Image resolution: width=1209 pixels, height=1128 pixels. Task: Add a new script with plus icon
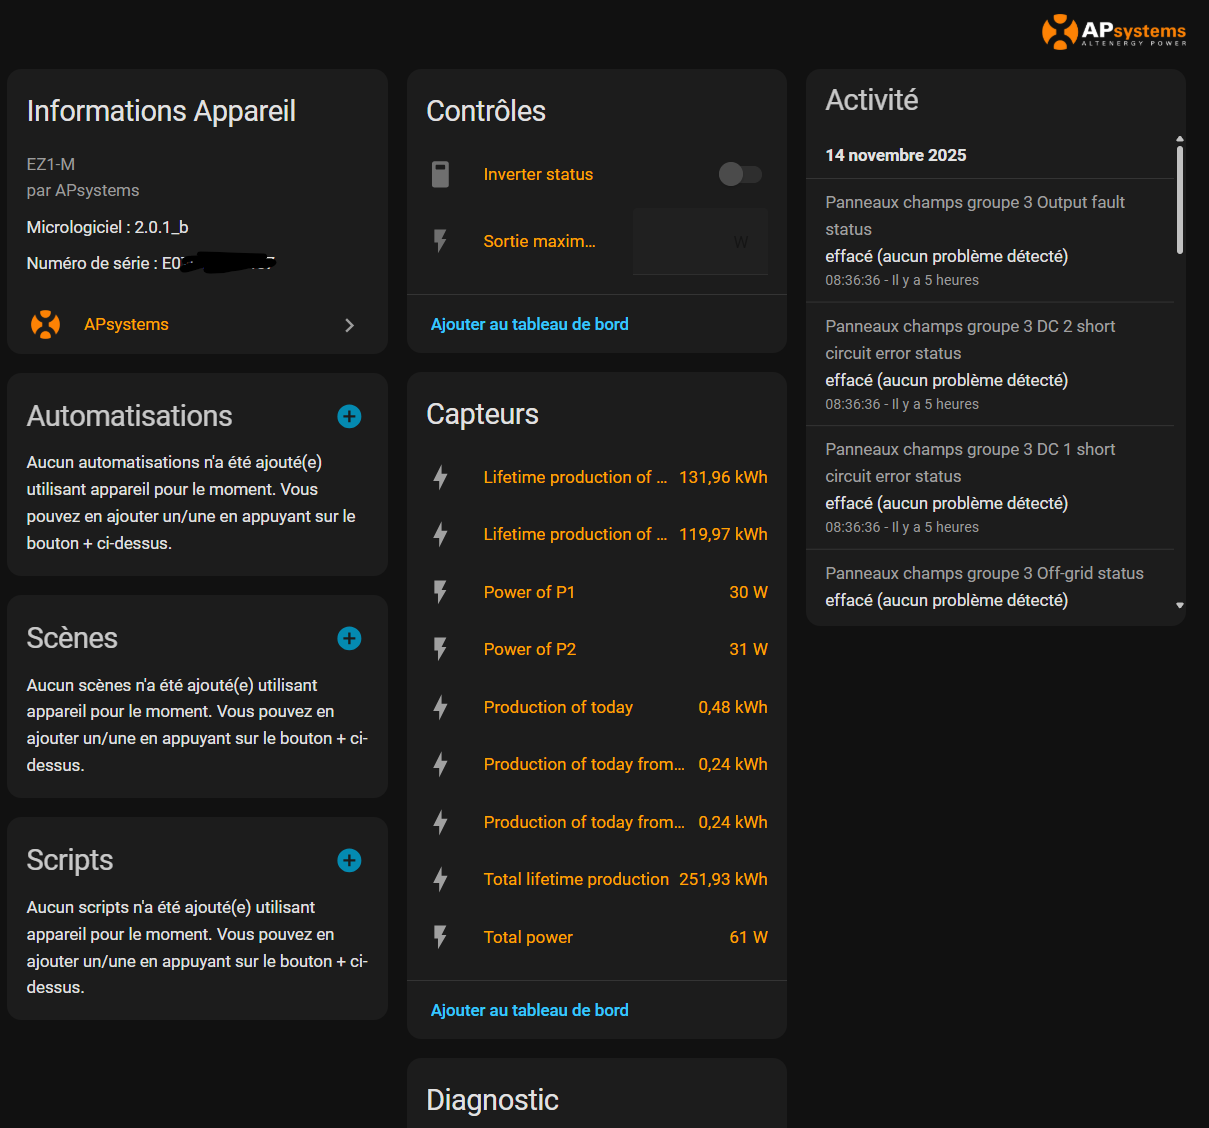coord(349,860)
